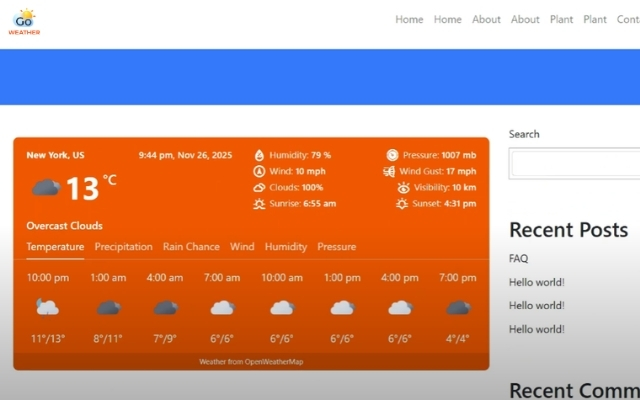
Task: Click the 4°/4° forecast temperature
Action: pos(458,339)
